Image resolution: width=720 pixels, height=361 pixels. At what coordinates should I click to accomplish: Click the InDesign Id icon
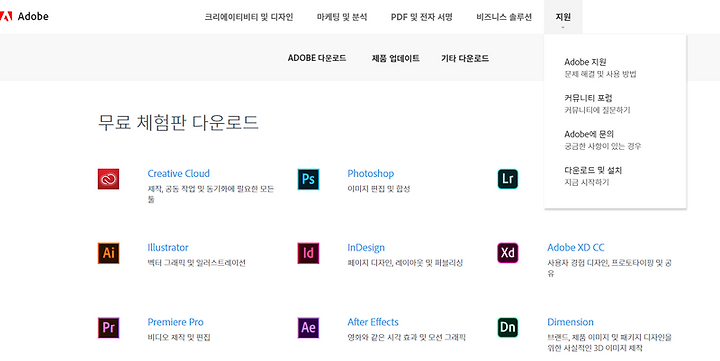(x=308, y=253)
